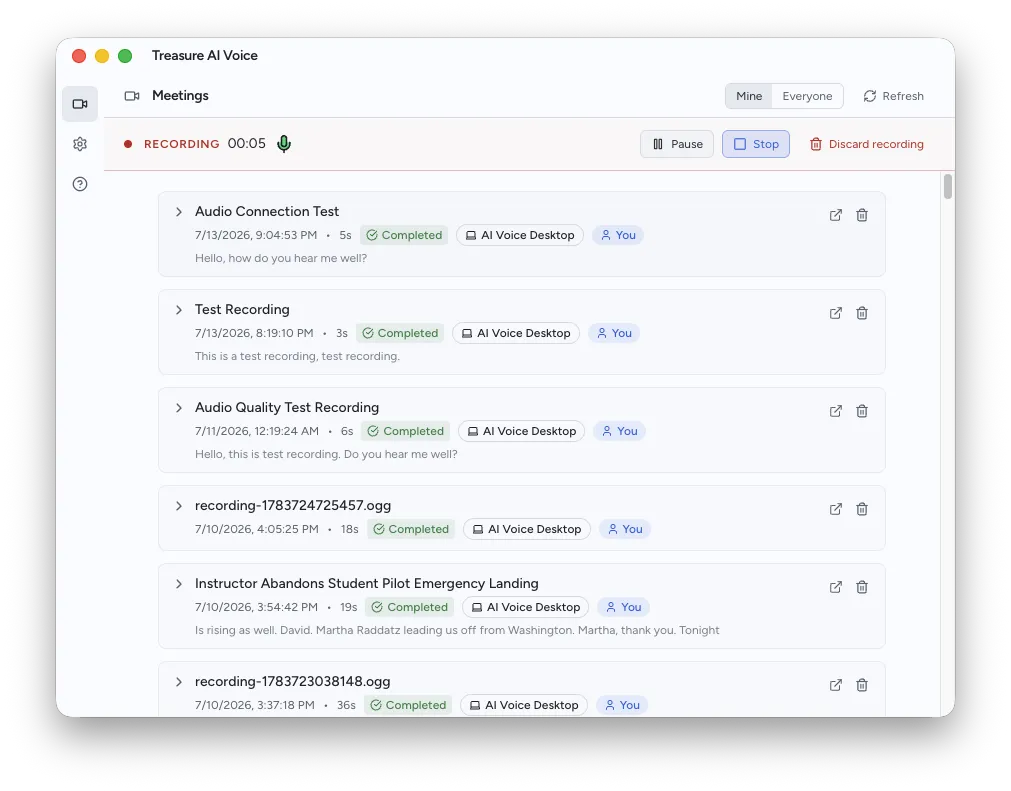Open the Help question mark icon

pos(80,184)
